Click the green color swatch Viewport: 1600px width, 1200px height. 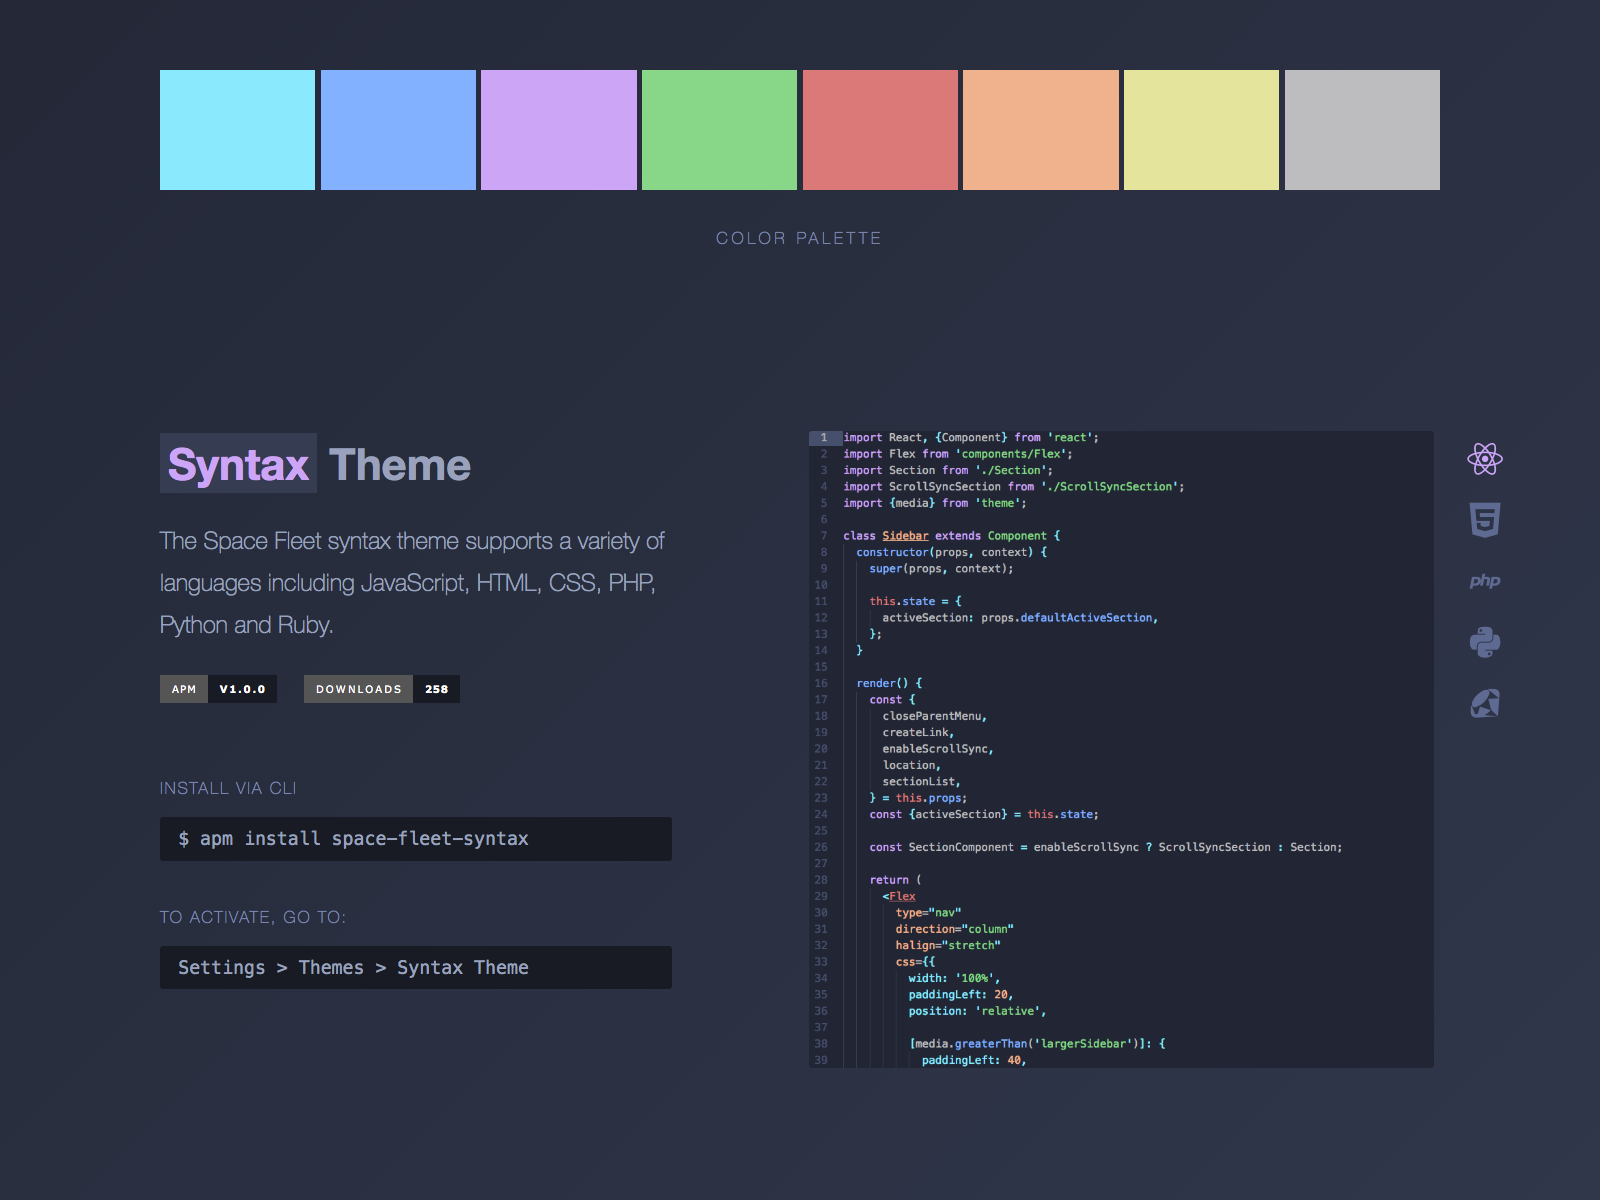pos(719,130)
